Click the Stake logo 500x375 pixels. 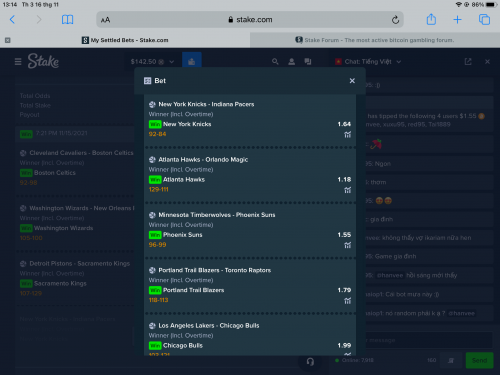point(43,61)
